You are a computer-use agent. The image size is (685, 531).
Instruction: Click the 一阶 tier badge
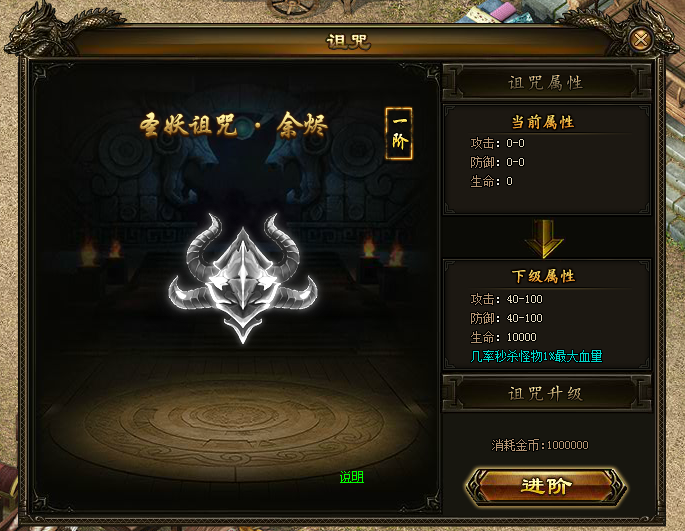399,133
